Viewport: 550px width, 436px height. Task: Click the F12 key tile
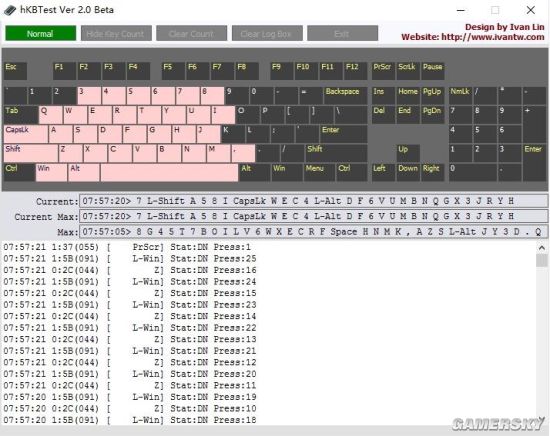point(356,71)
